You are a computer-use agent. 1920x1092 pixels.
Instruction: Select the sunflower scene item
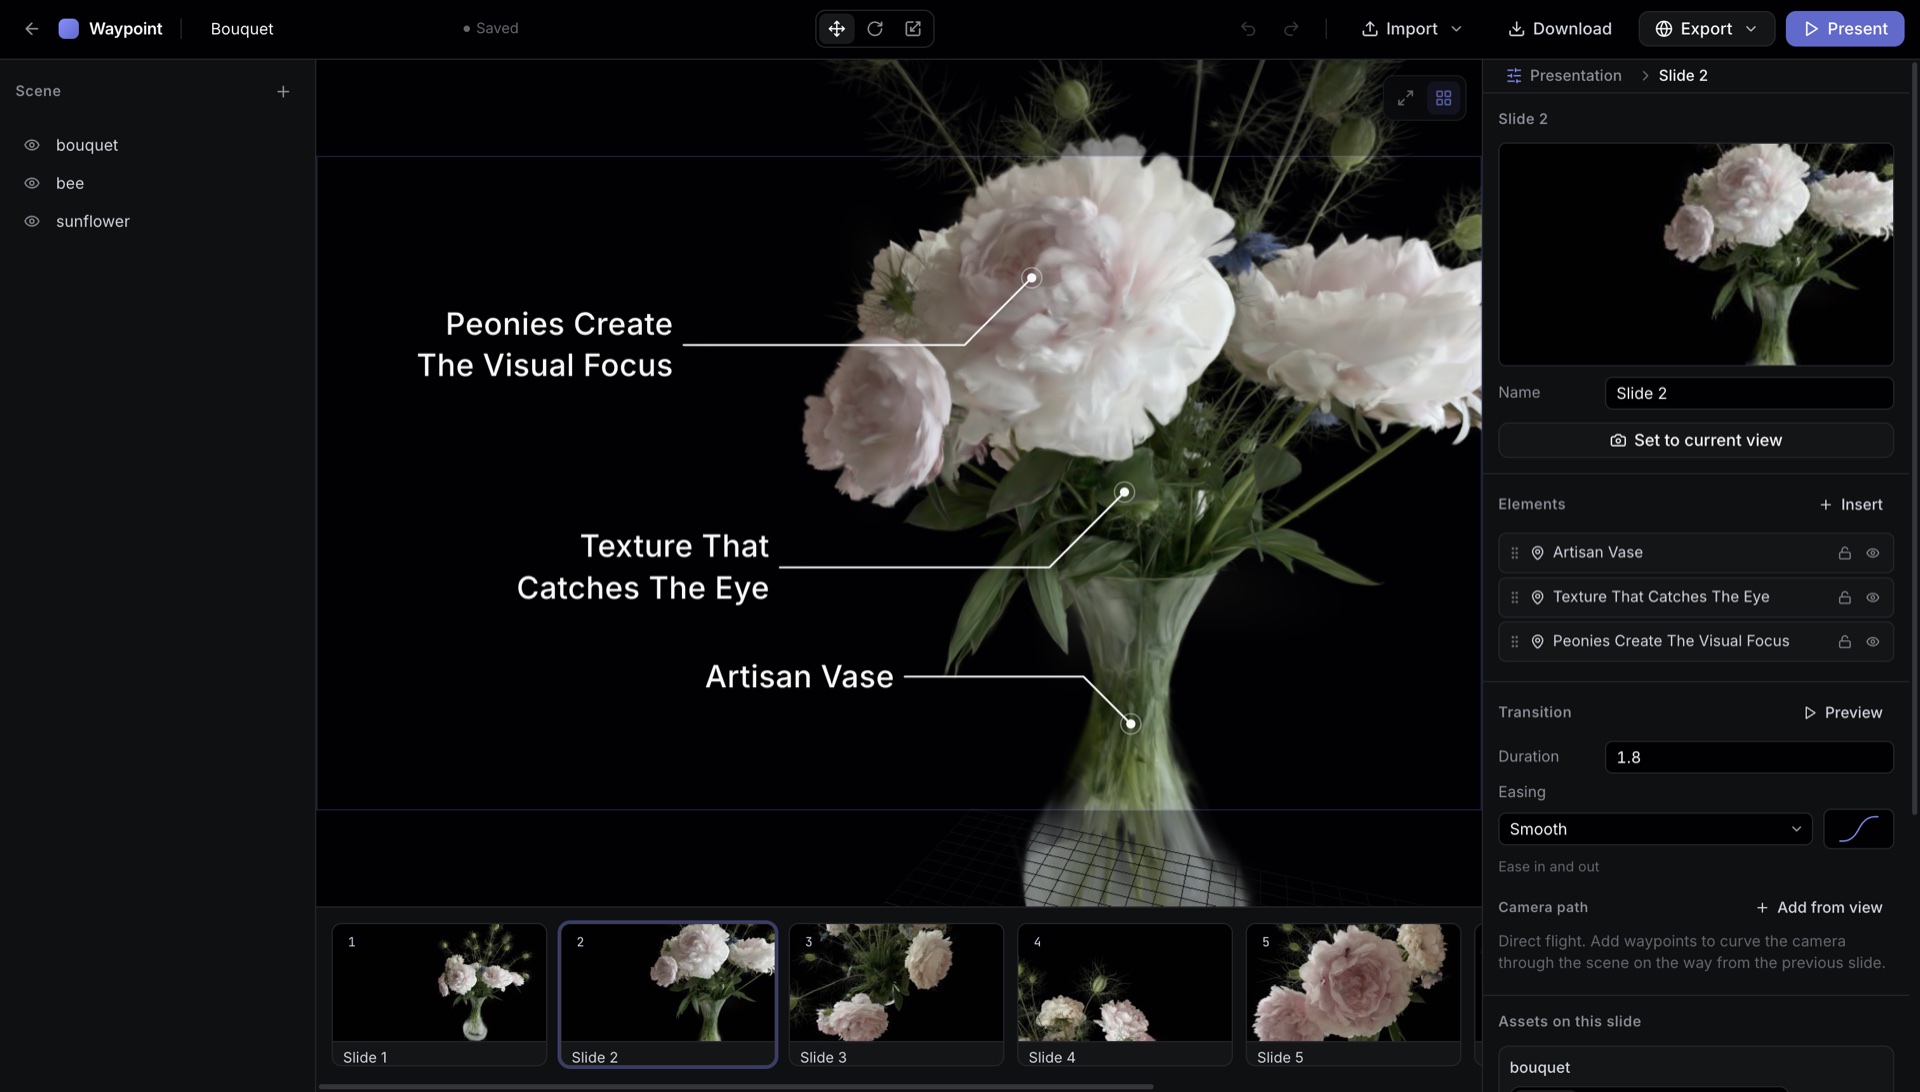[x=93, y=221]
